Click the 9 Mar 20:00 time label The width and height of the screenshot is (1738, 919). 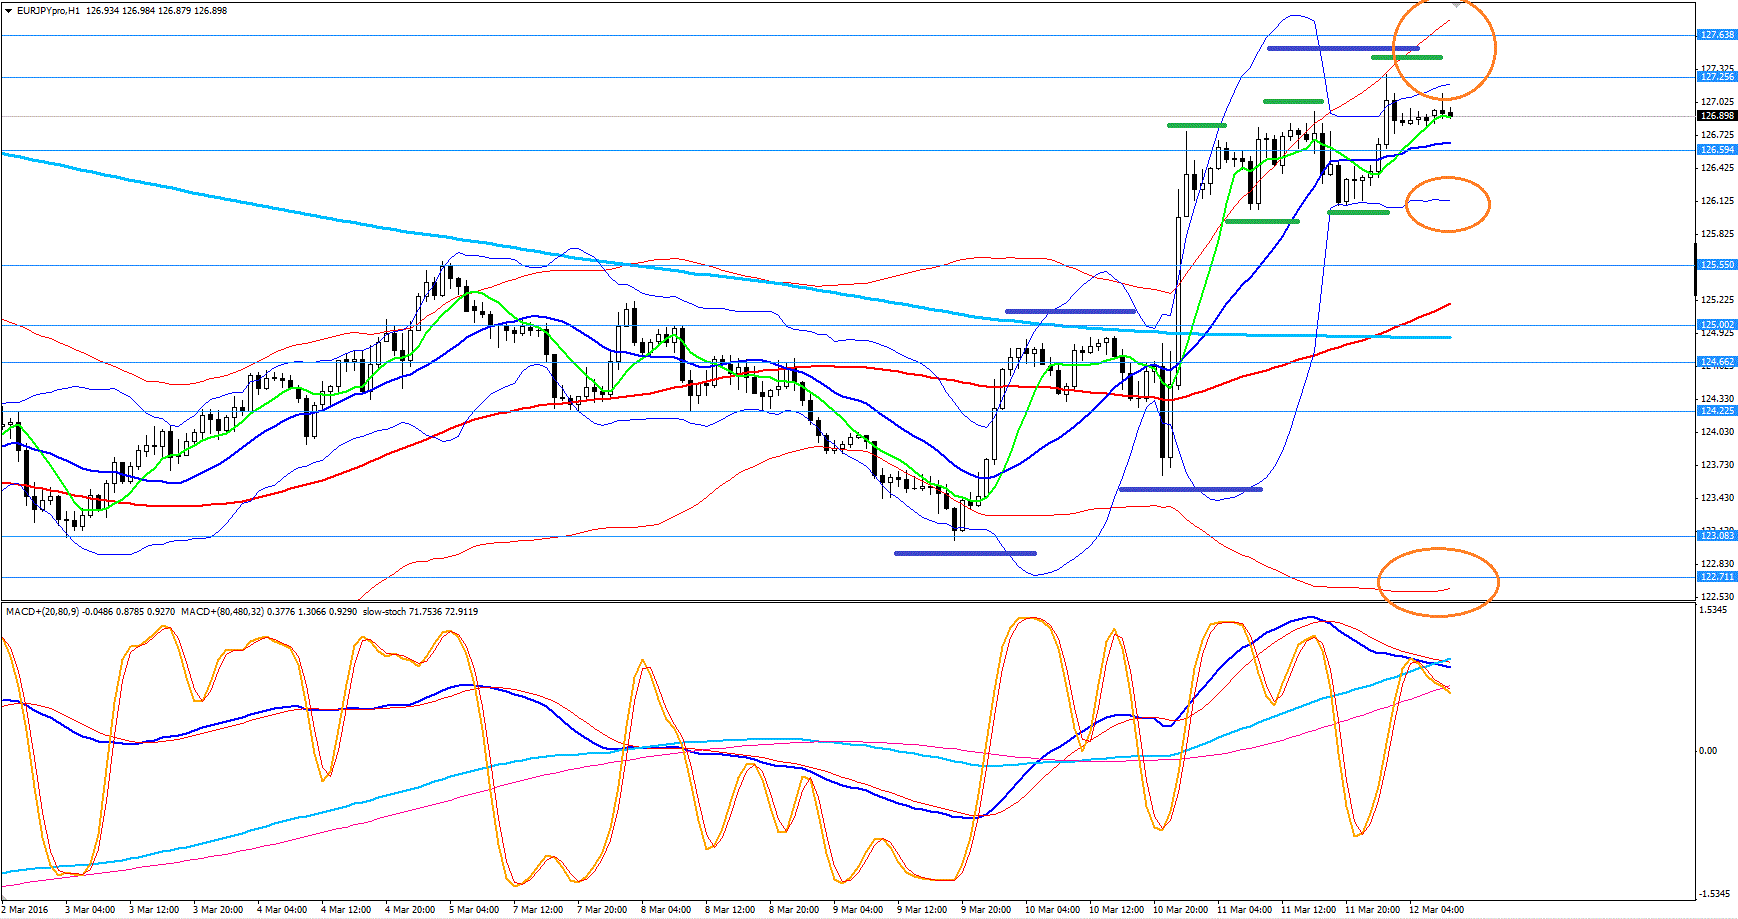(986, 910)
